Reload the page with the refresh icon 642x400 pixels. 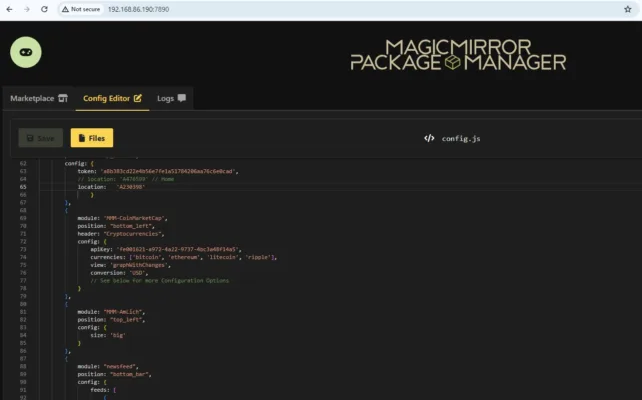point(44,9)
